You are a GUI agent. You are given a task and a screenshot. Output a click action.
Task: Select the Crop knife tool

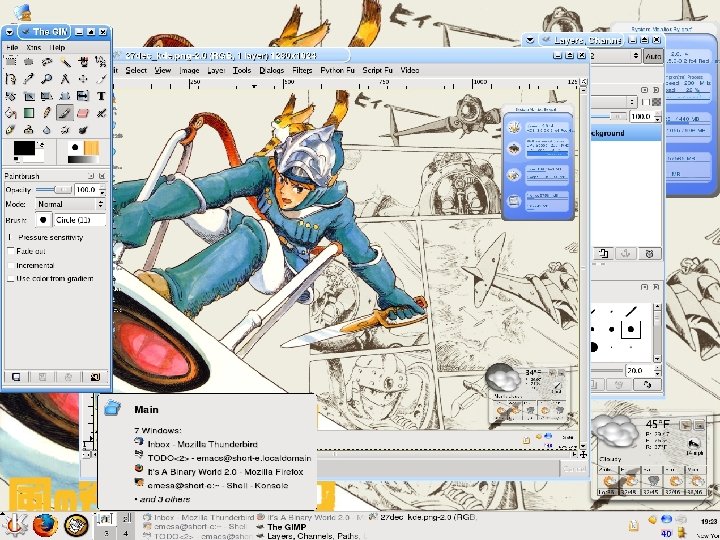click(101, 79)
